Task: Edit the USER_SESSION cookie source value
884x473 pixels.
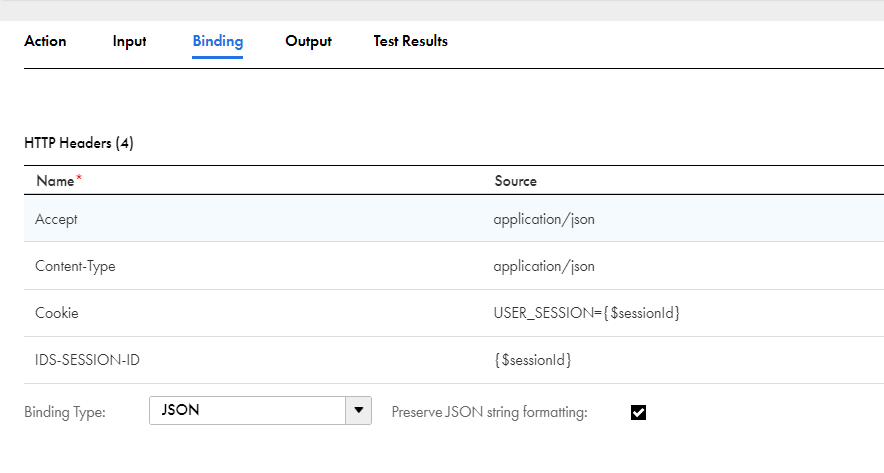Action: [587, 313]
